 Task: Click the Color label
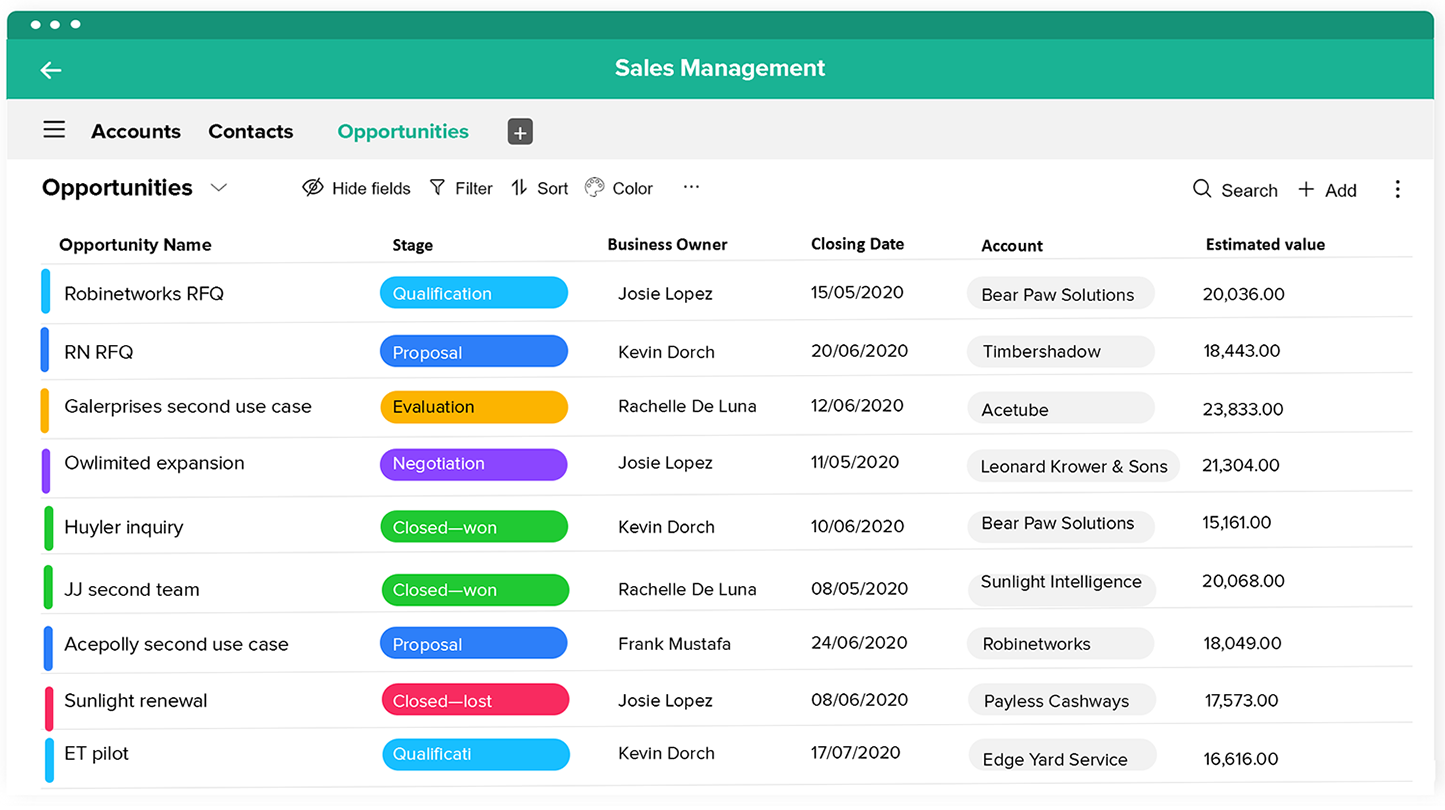(633, 188)
